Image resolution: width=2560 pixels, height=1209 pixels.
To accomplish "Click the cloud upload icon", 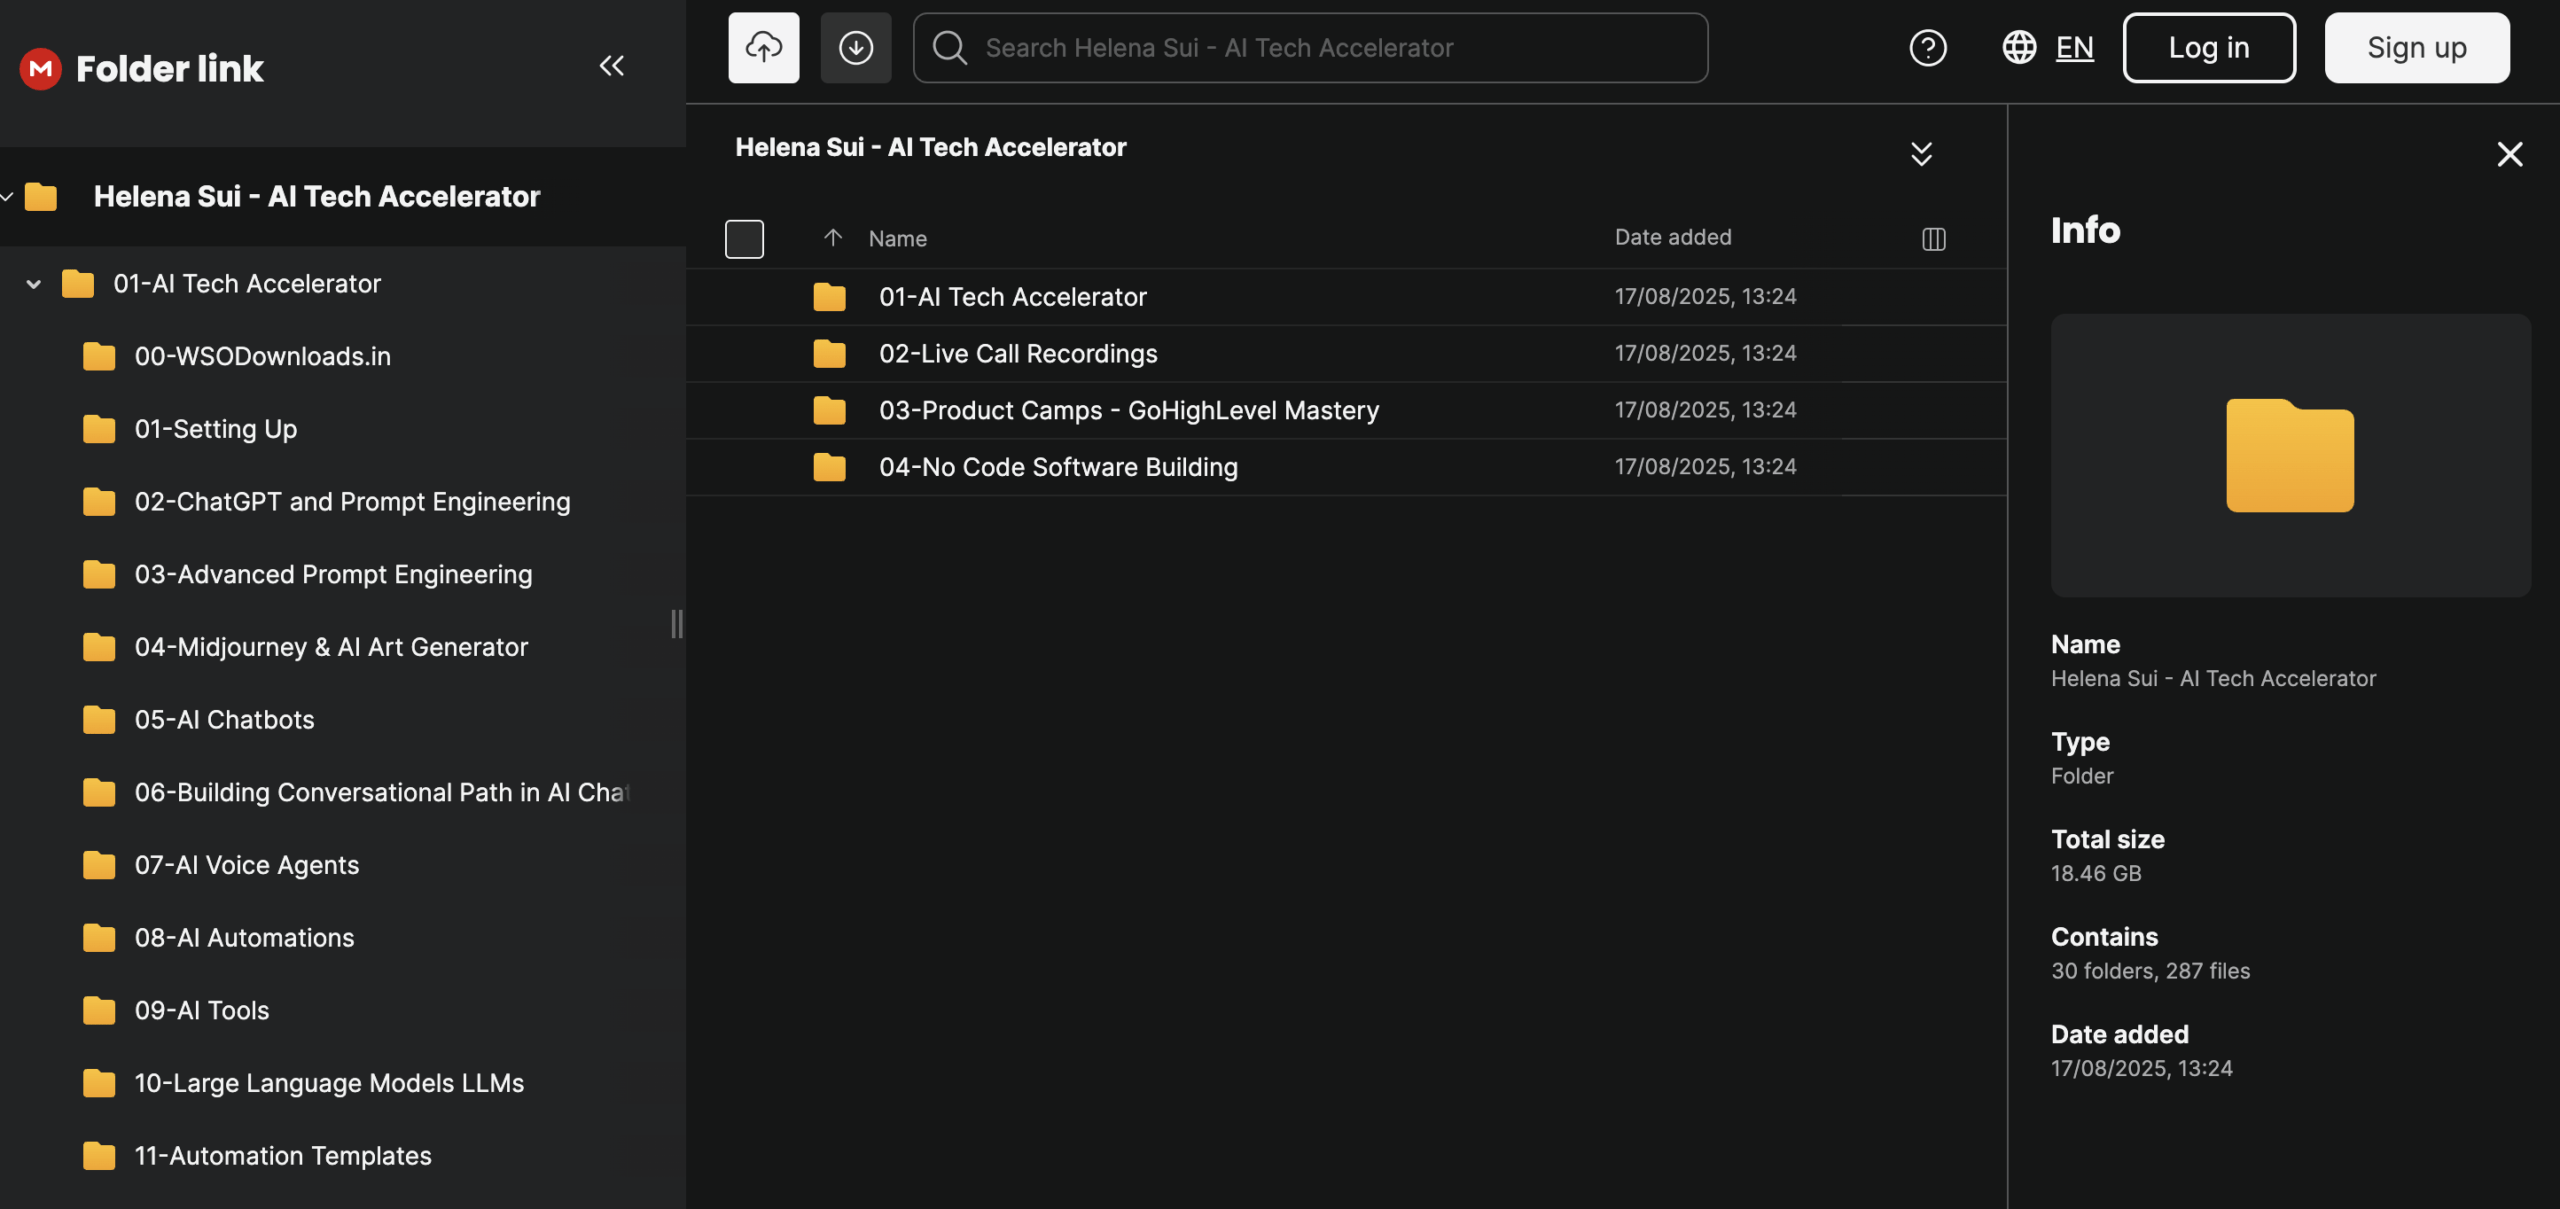I will (x=763, y=48).
